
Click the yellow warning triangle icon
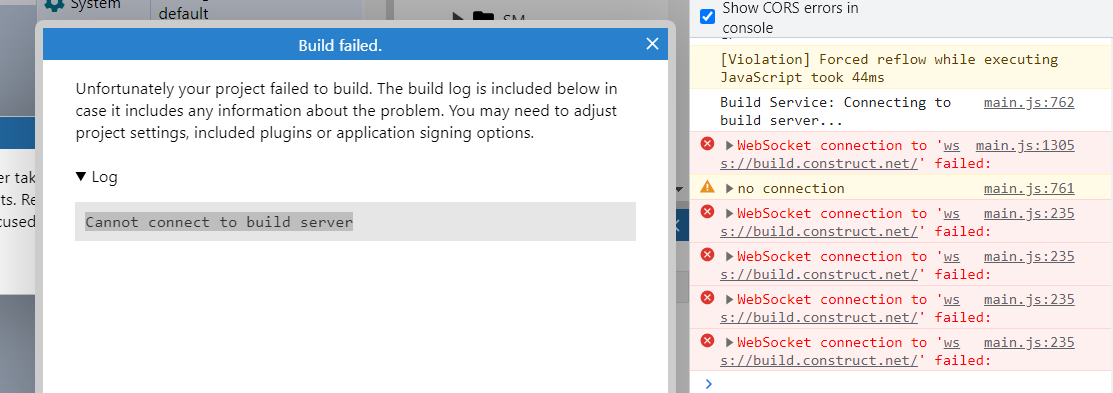pyautogui.click(x=707, y=187)
